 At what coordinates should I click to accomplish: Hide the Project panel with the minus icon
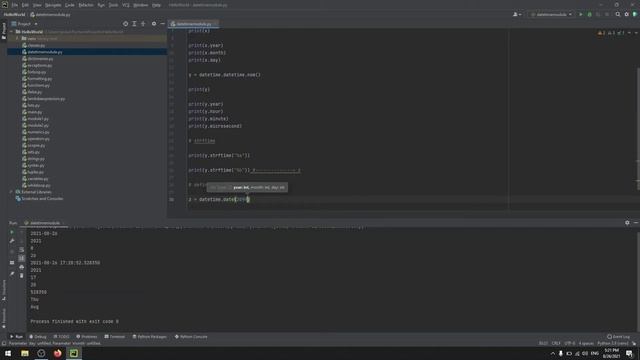click(162, 24)
